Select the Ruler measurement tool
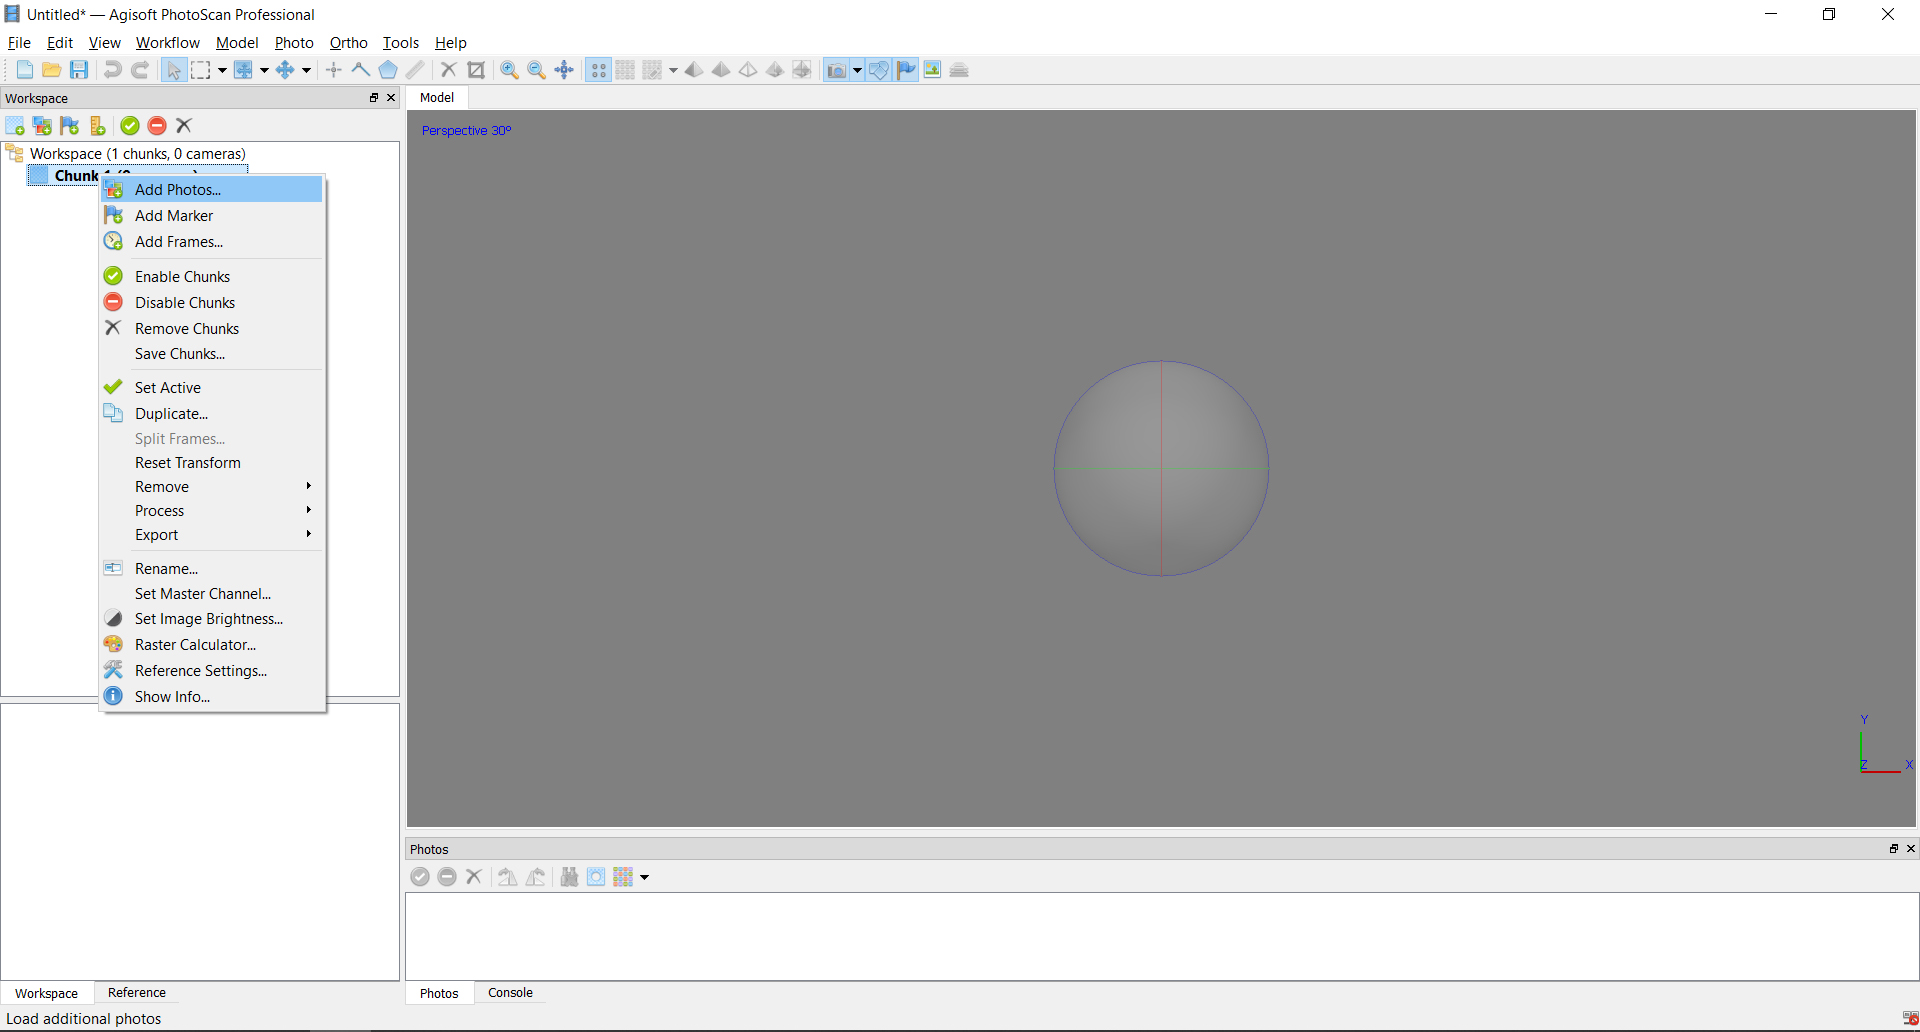 pyautogui.click(x=415, y=70)
